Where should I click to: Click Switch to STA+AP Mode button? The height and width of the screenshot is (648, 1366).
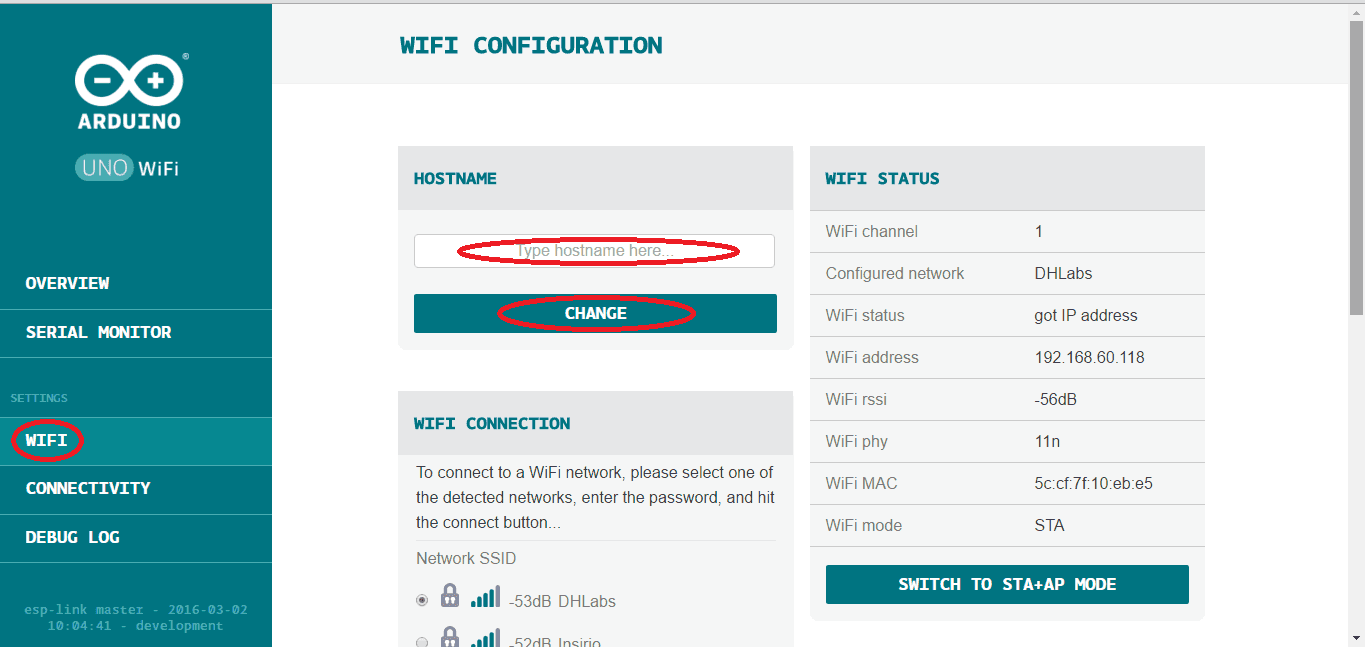click(x=1007, y=584)
